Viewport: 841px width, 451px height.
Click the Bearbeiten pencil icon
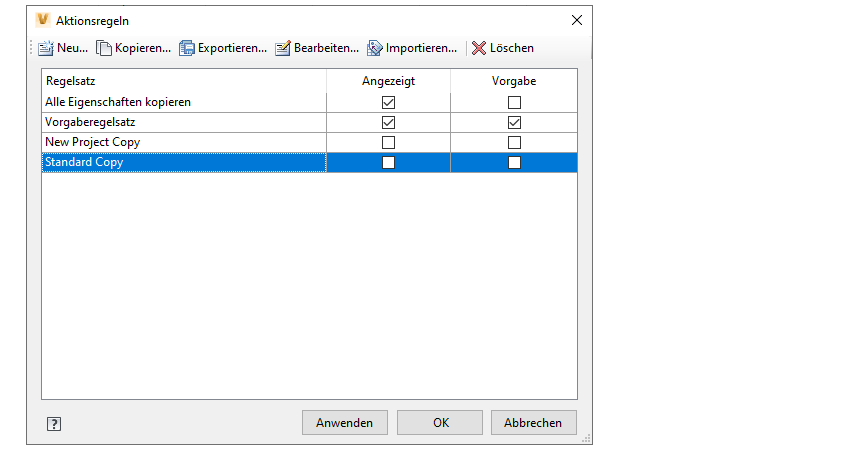283,48
